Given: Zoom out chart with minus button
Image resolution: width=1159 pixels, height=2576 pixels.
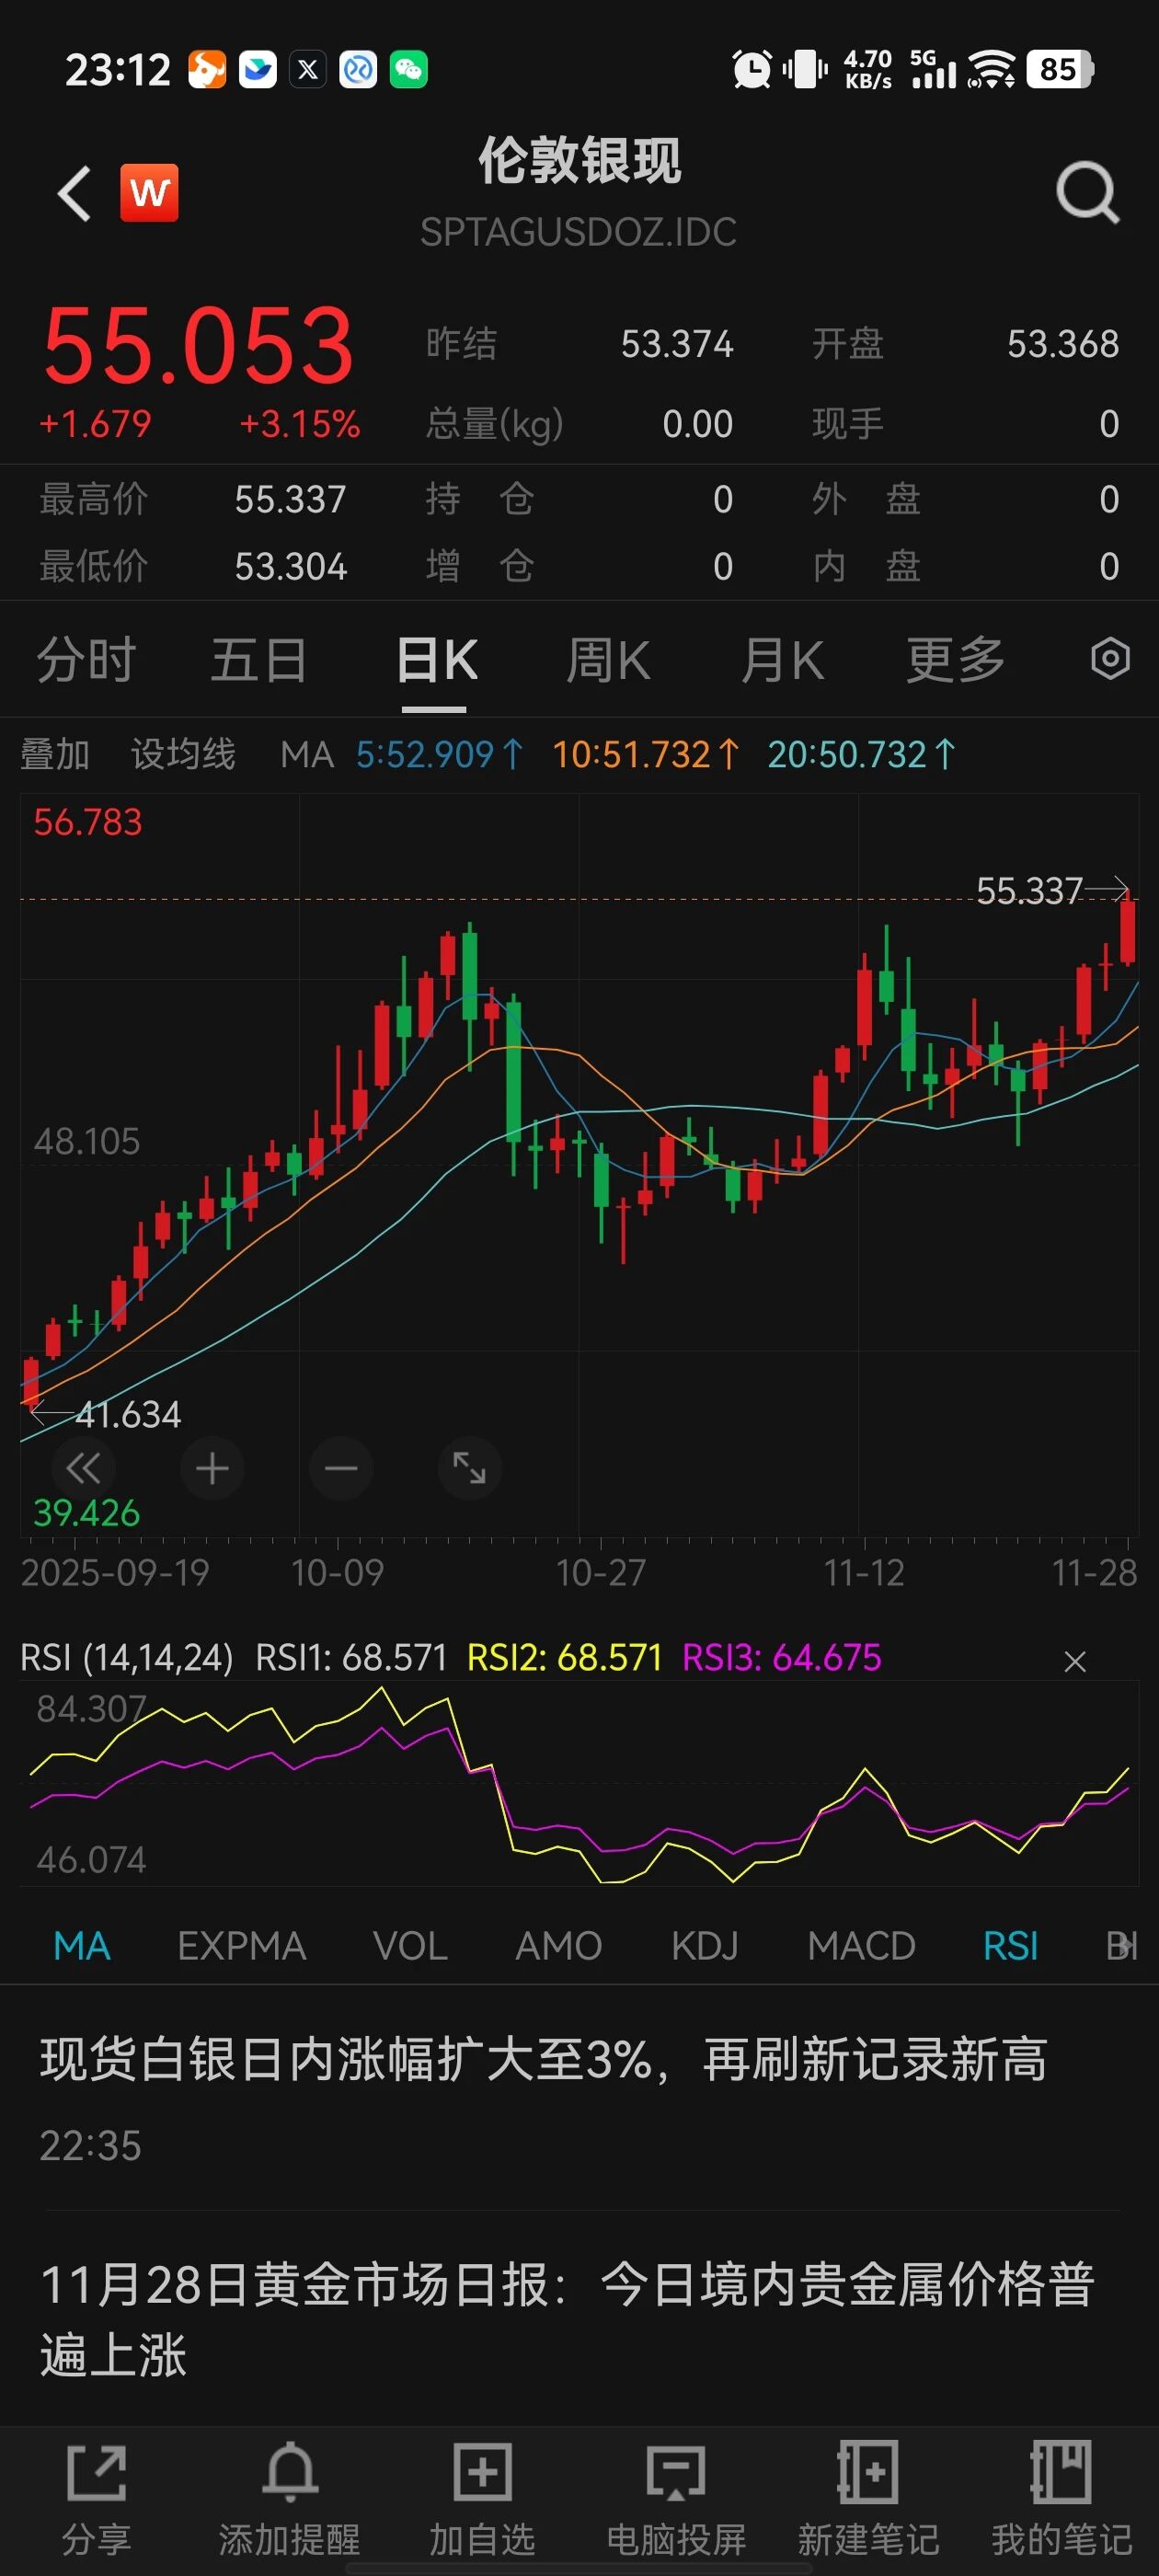Looking at the screenshot, I should click(x=341, y=1468).
